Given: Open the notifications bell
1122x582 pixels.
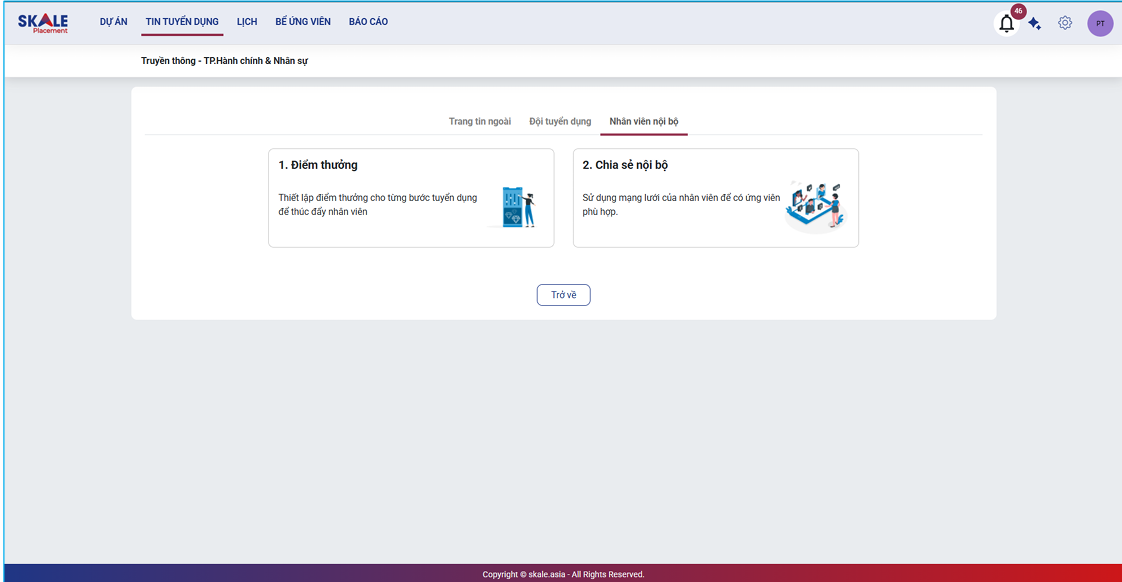Looking at the screenshot, I should pyautogui.click(x=1006, y=24).
